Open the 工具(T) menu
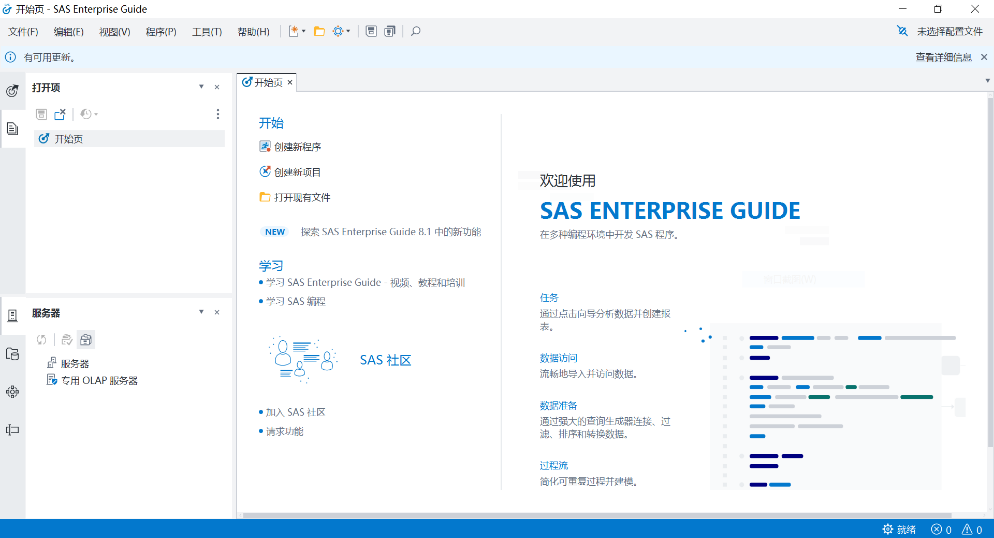The width and height of the screenshot is (994, 538). [x=207, y=32]
